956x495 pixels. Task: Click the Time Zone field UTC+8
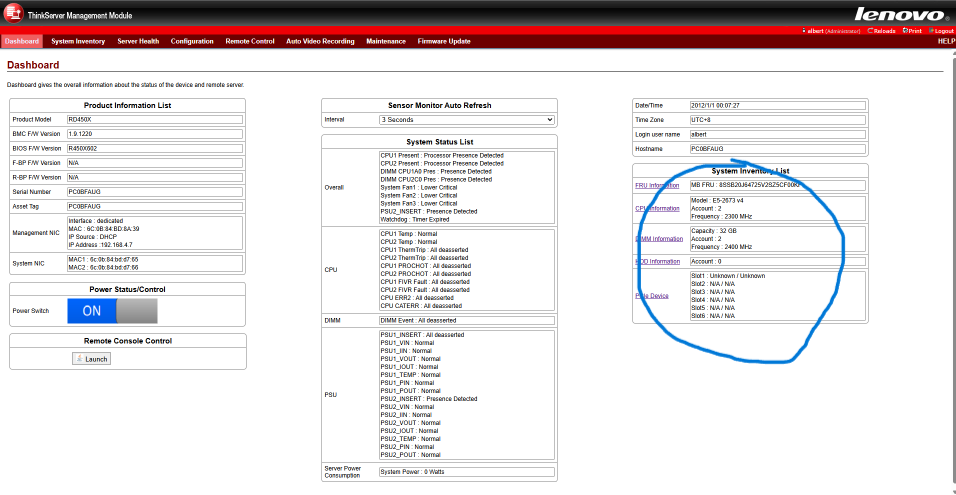pyautogui.click(x=777, y=120)
